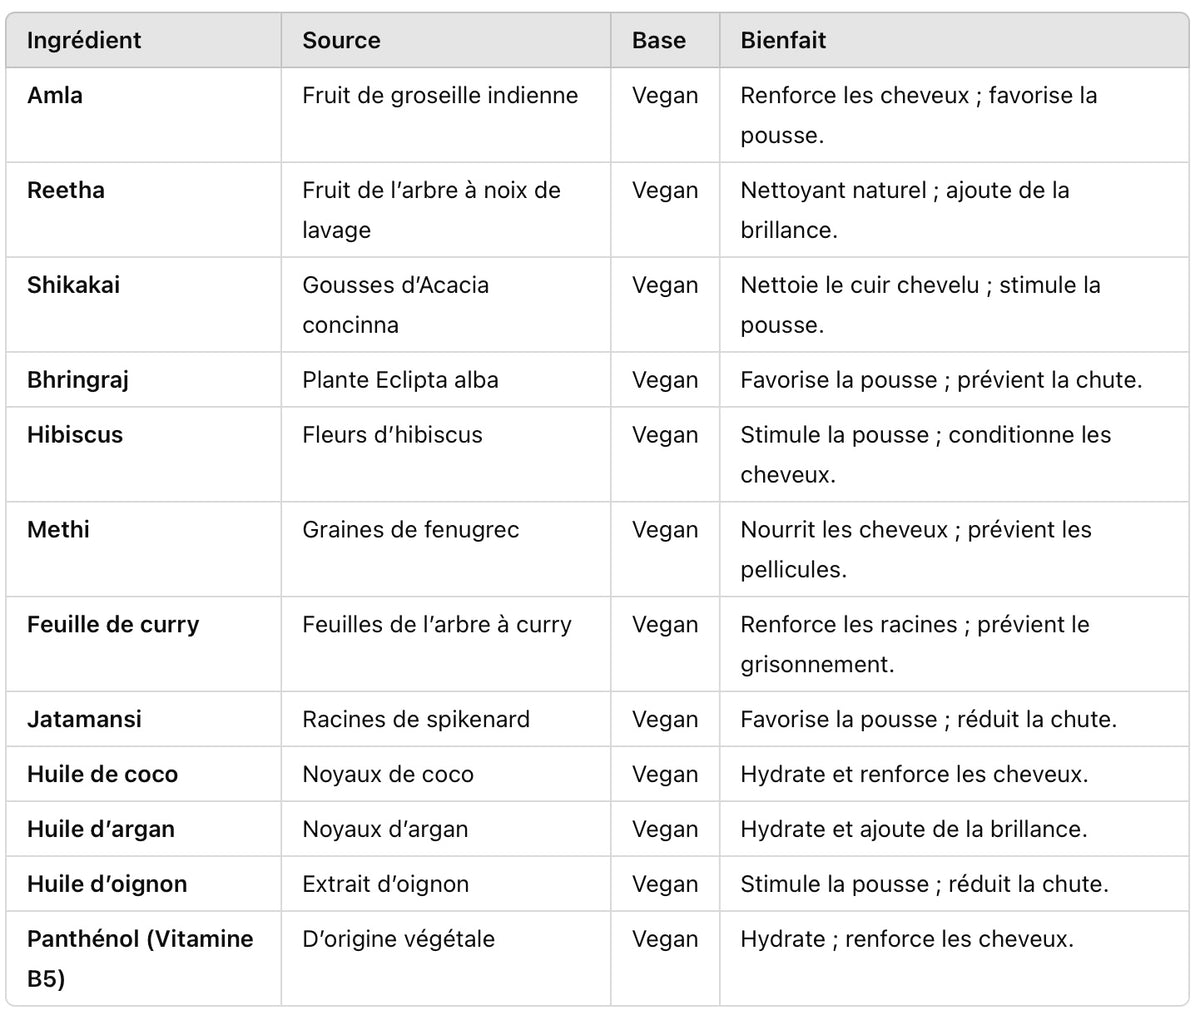
Task: Click the Shikakai row label
Action: point(73,286)
